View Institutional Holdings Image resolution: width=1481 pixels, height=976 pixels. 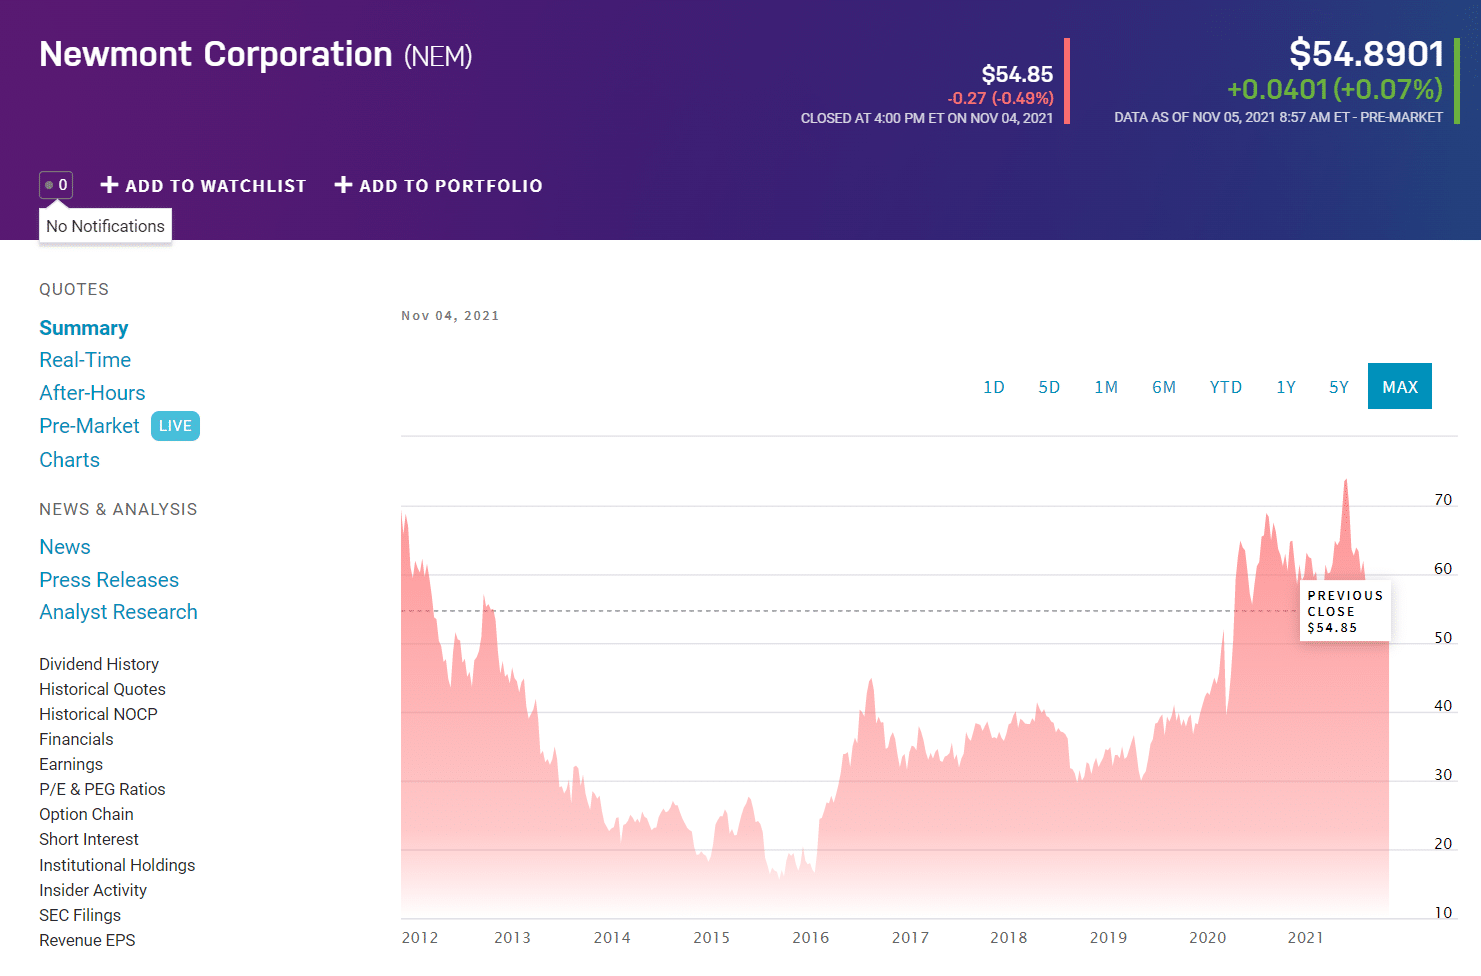tap(117, 865)
